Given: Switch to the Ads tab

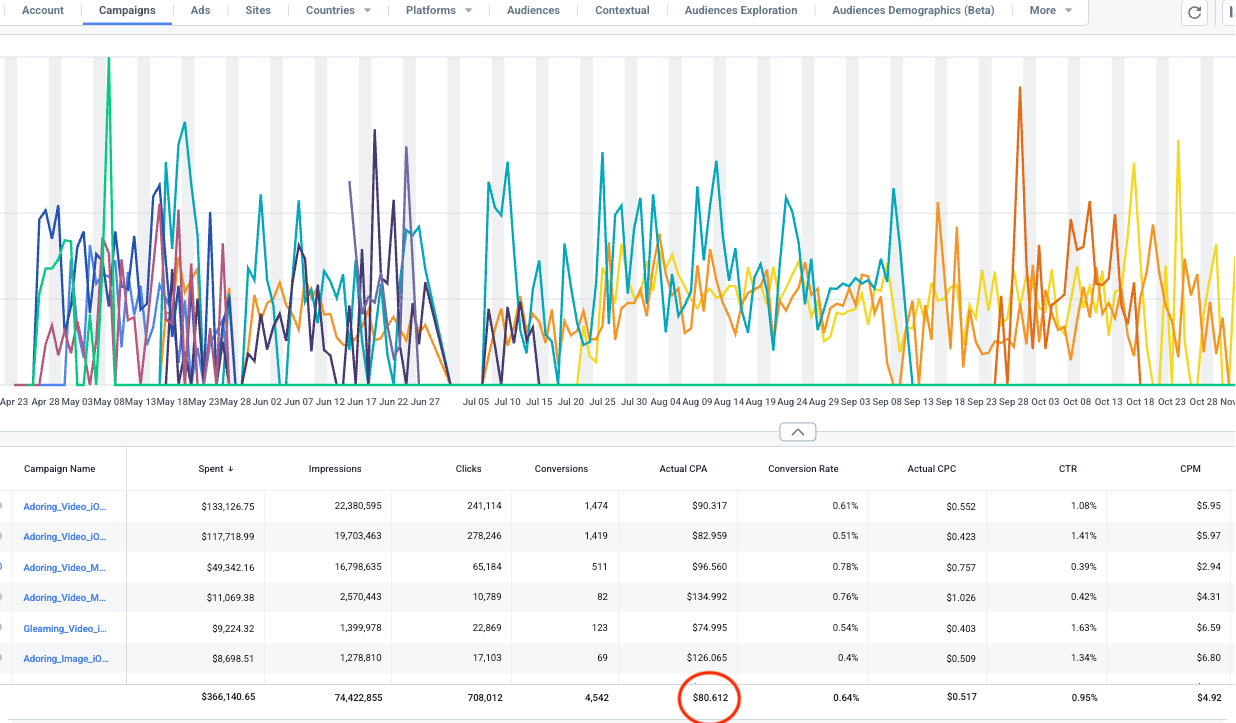Looking at the screenshot, I should tap(200, 11).
